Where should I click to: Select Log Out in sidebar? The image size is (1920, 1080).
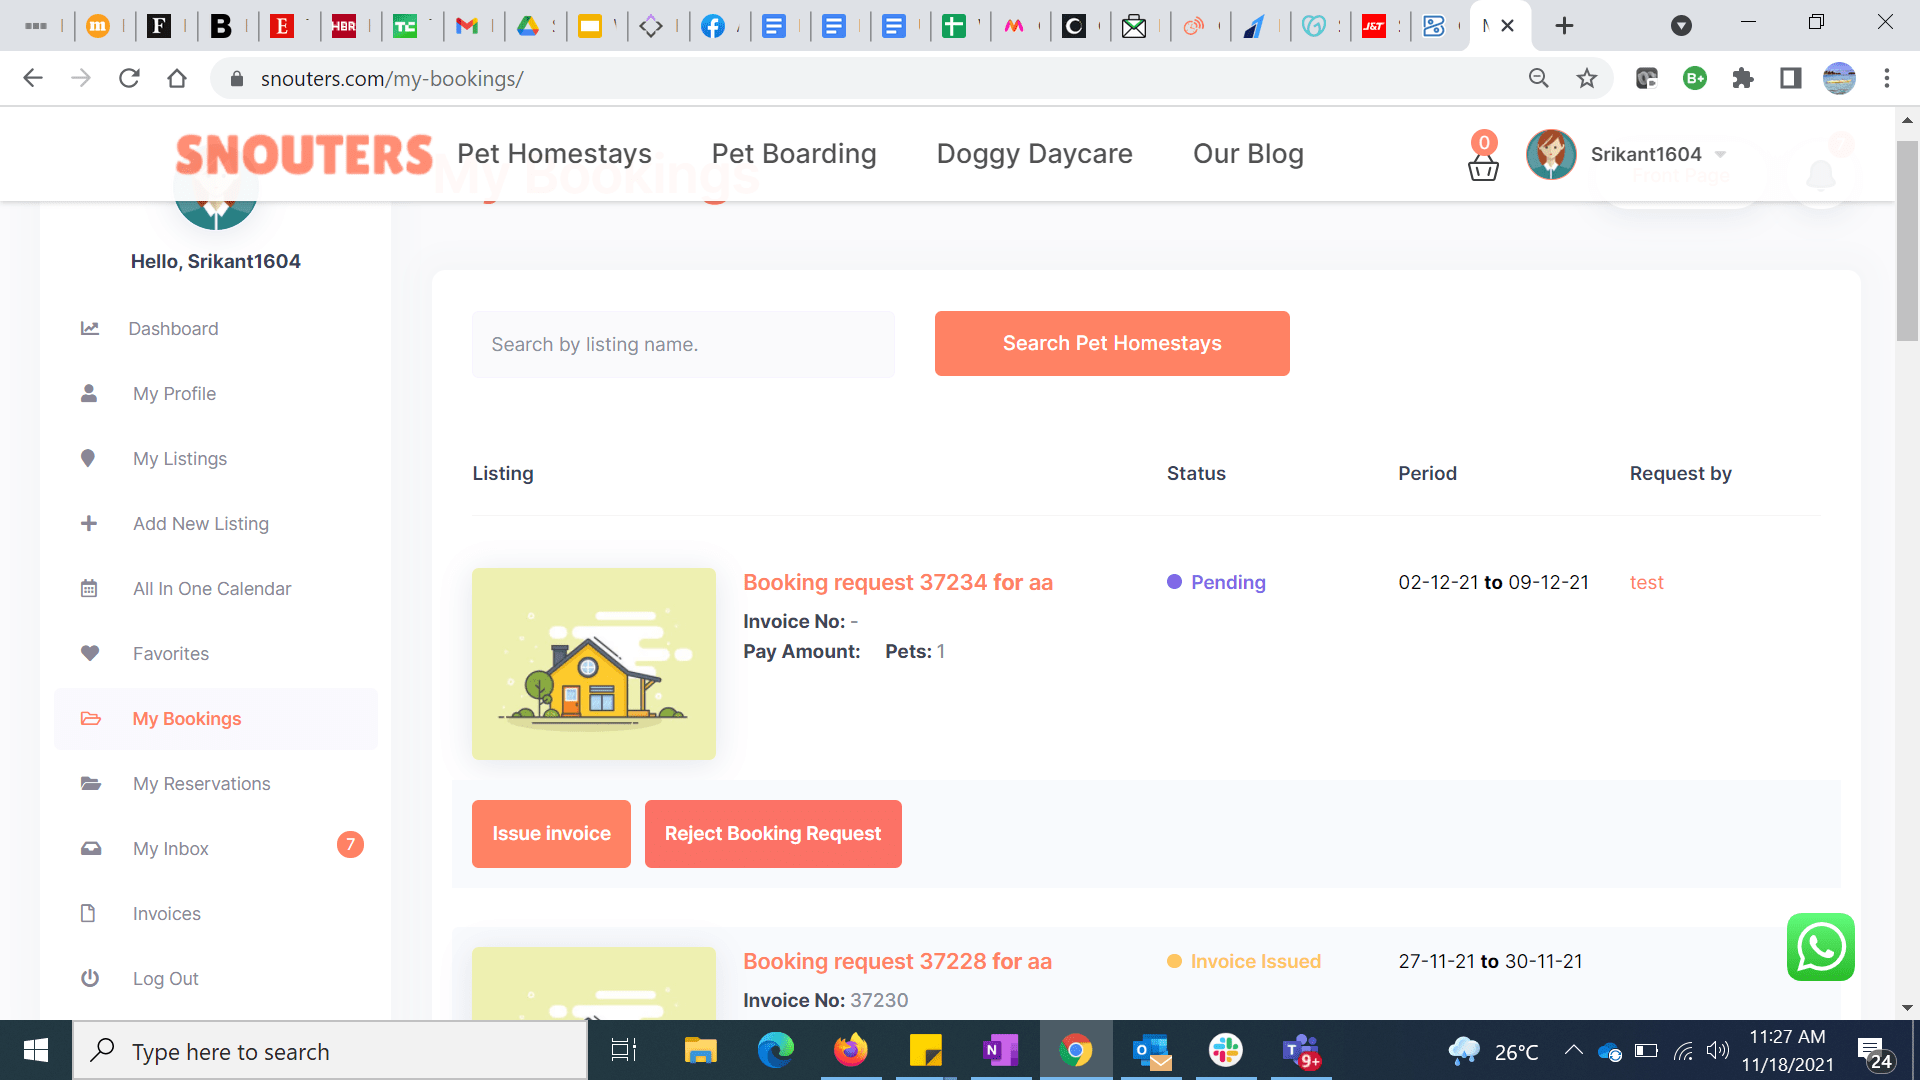coord(166,979)
